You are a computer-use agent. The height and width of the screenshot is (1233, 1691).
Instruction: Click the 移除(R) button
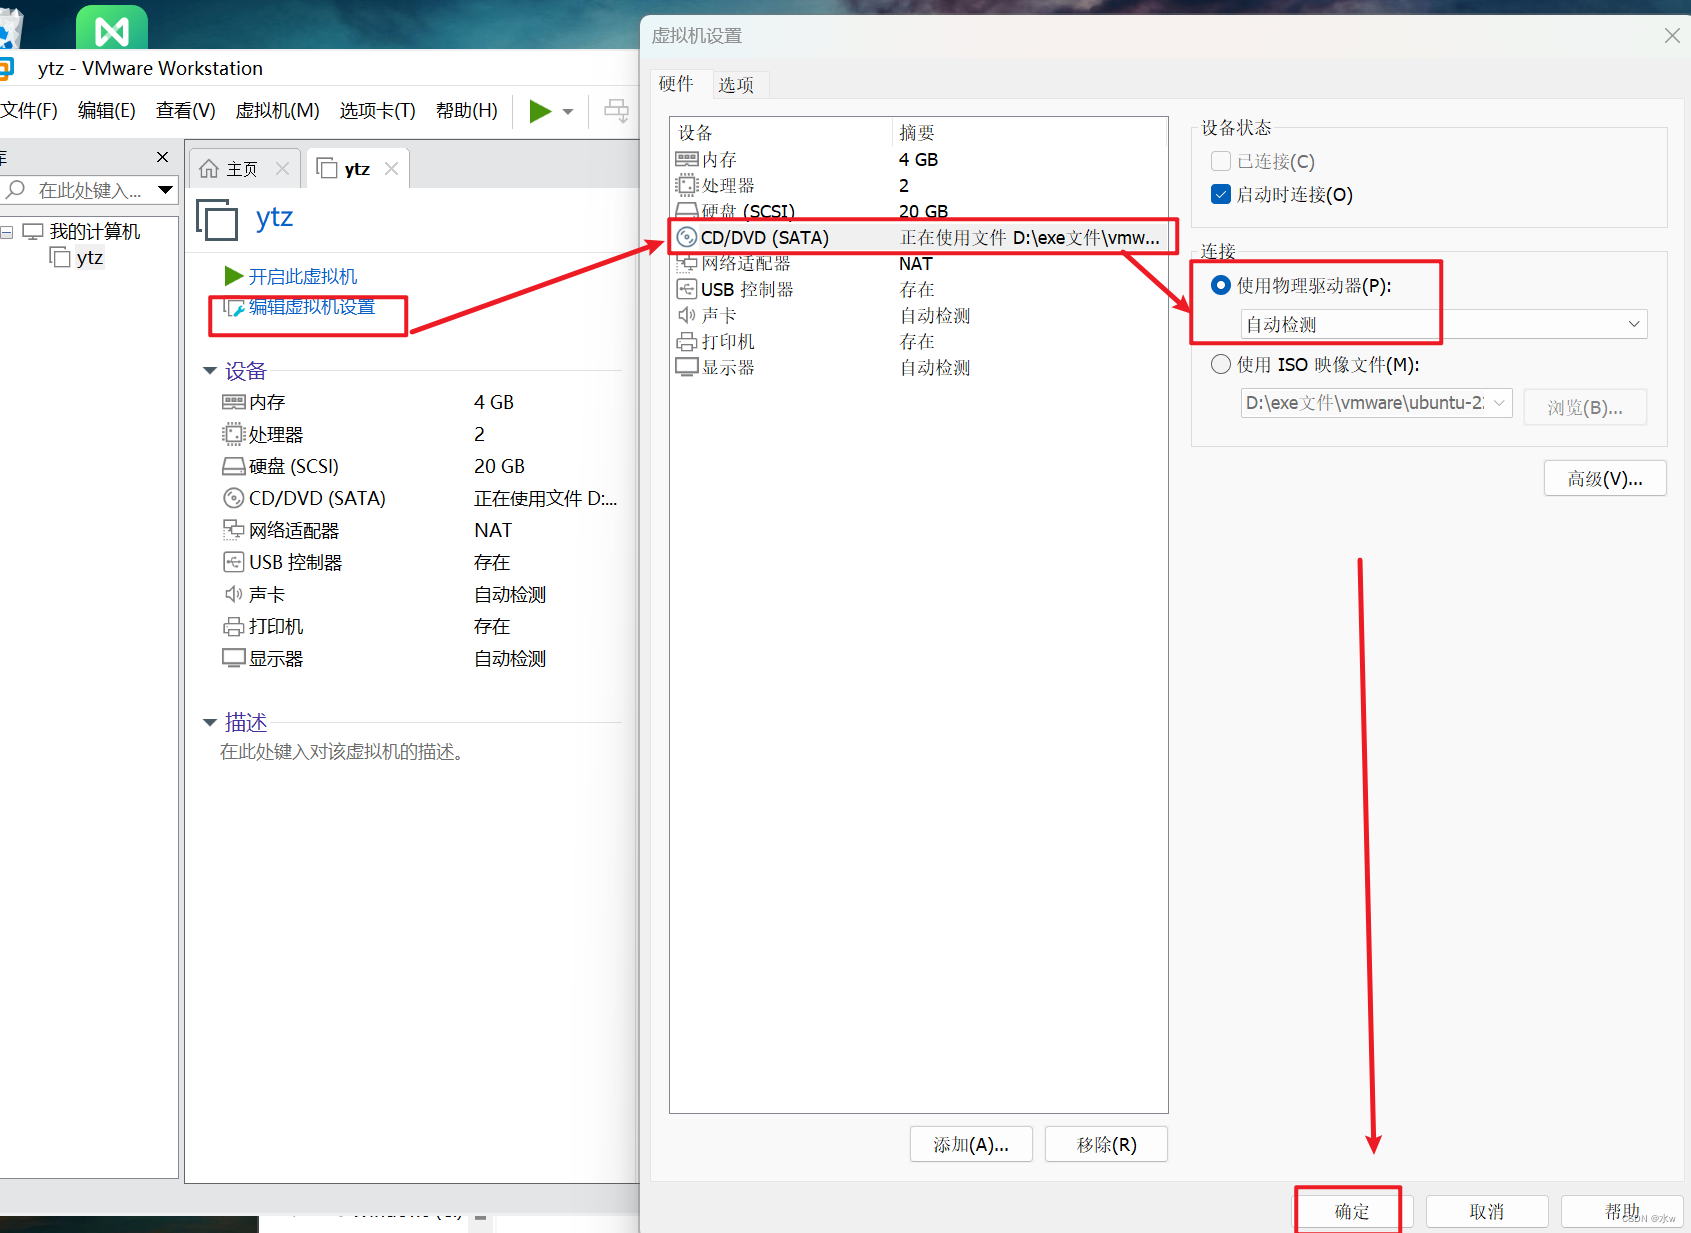1106,1144
